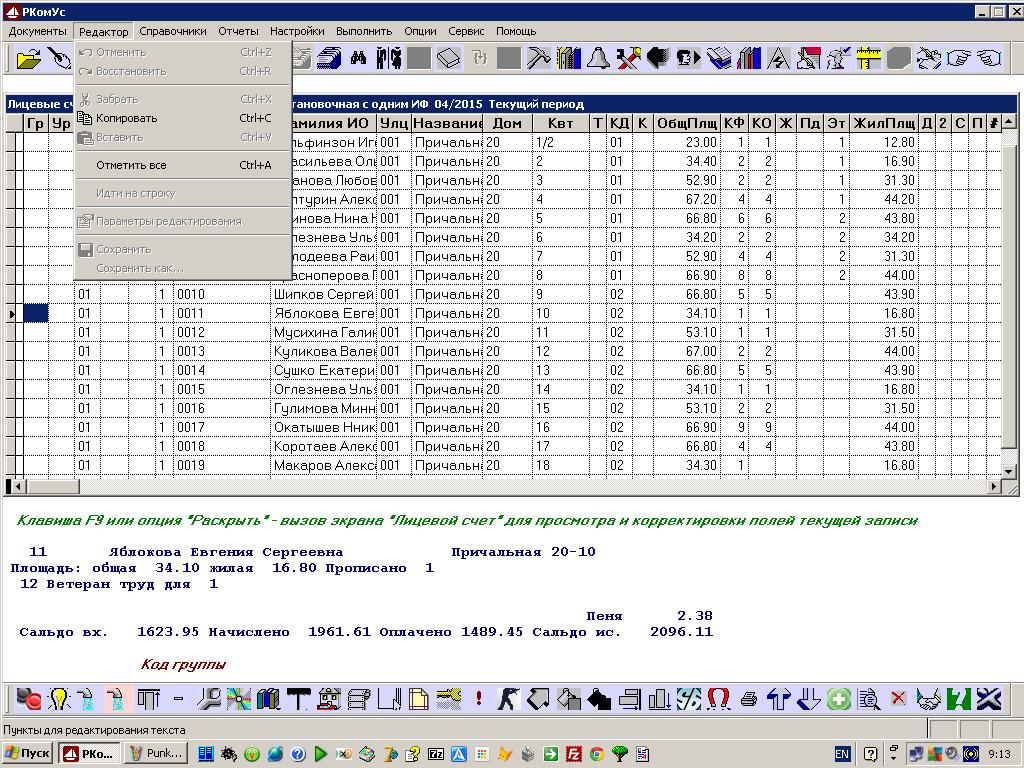The height and width of the screenshot is (768, 1024).
Task: Click the light bulb icon in bottom toolbar
Action: click(x=59, y=698)
